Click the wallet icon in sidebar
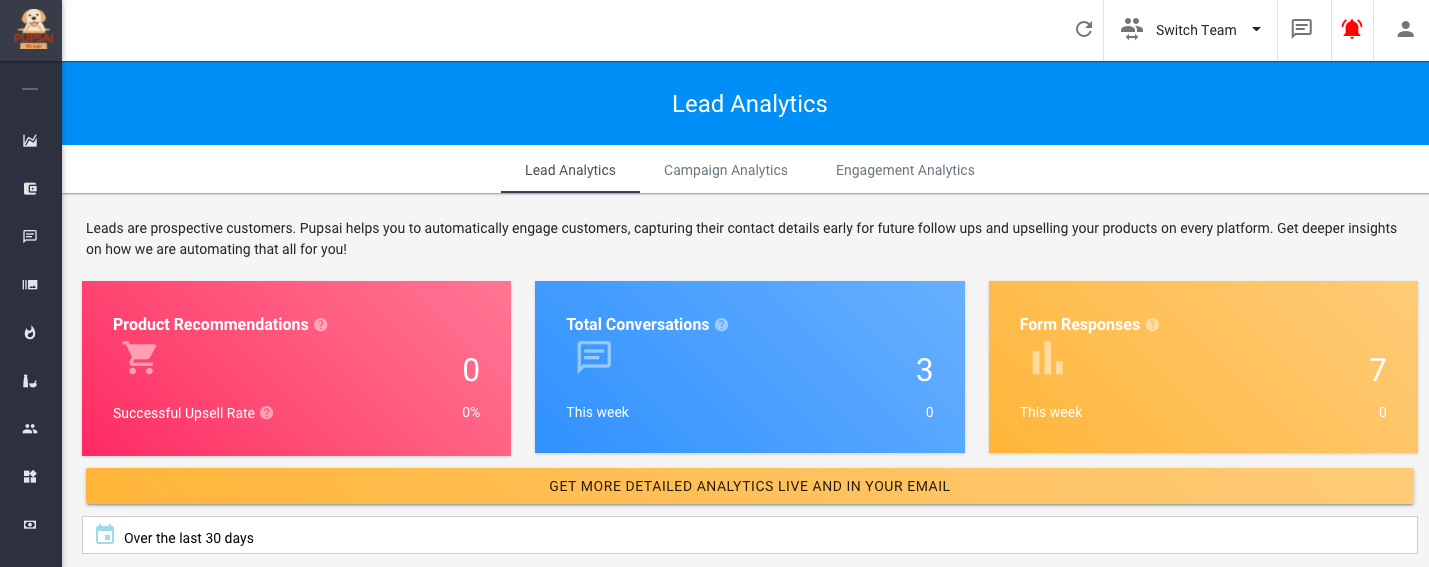The image size is (1429, 567). (30, 189)
